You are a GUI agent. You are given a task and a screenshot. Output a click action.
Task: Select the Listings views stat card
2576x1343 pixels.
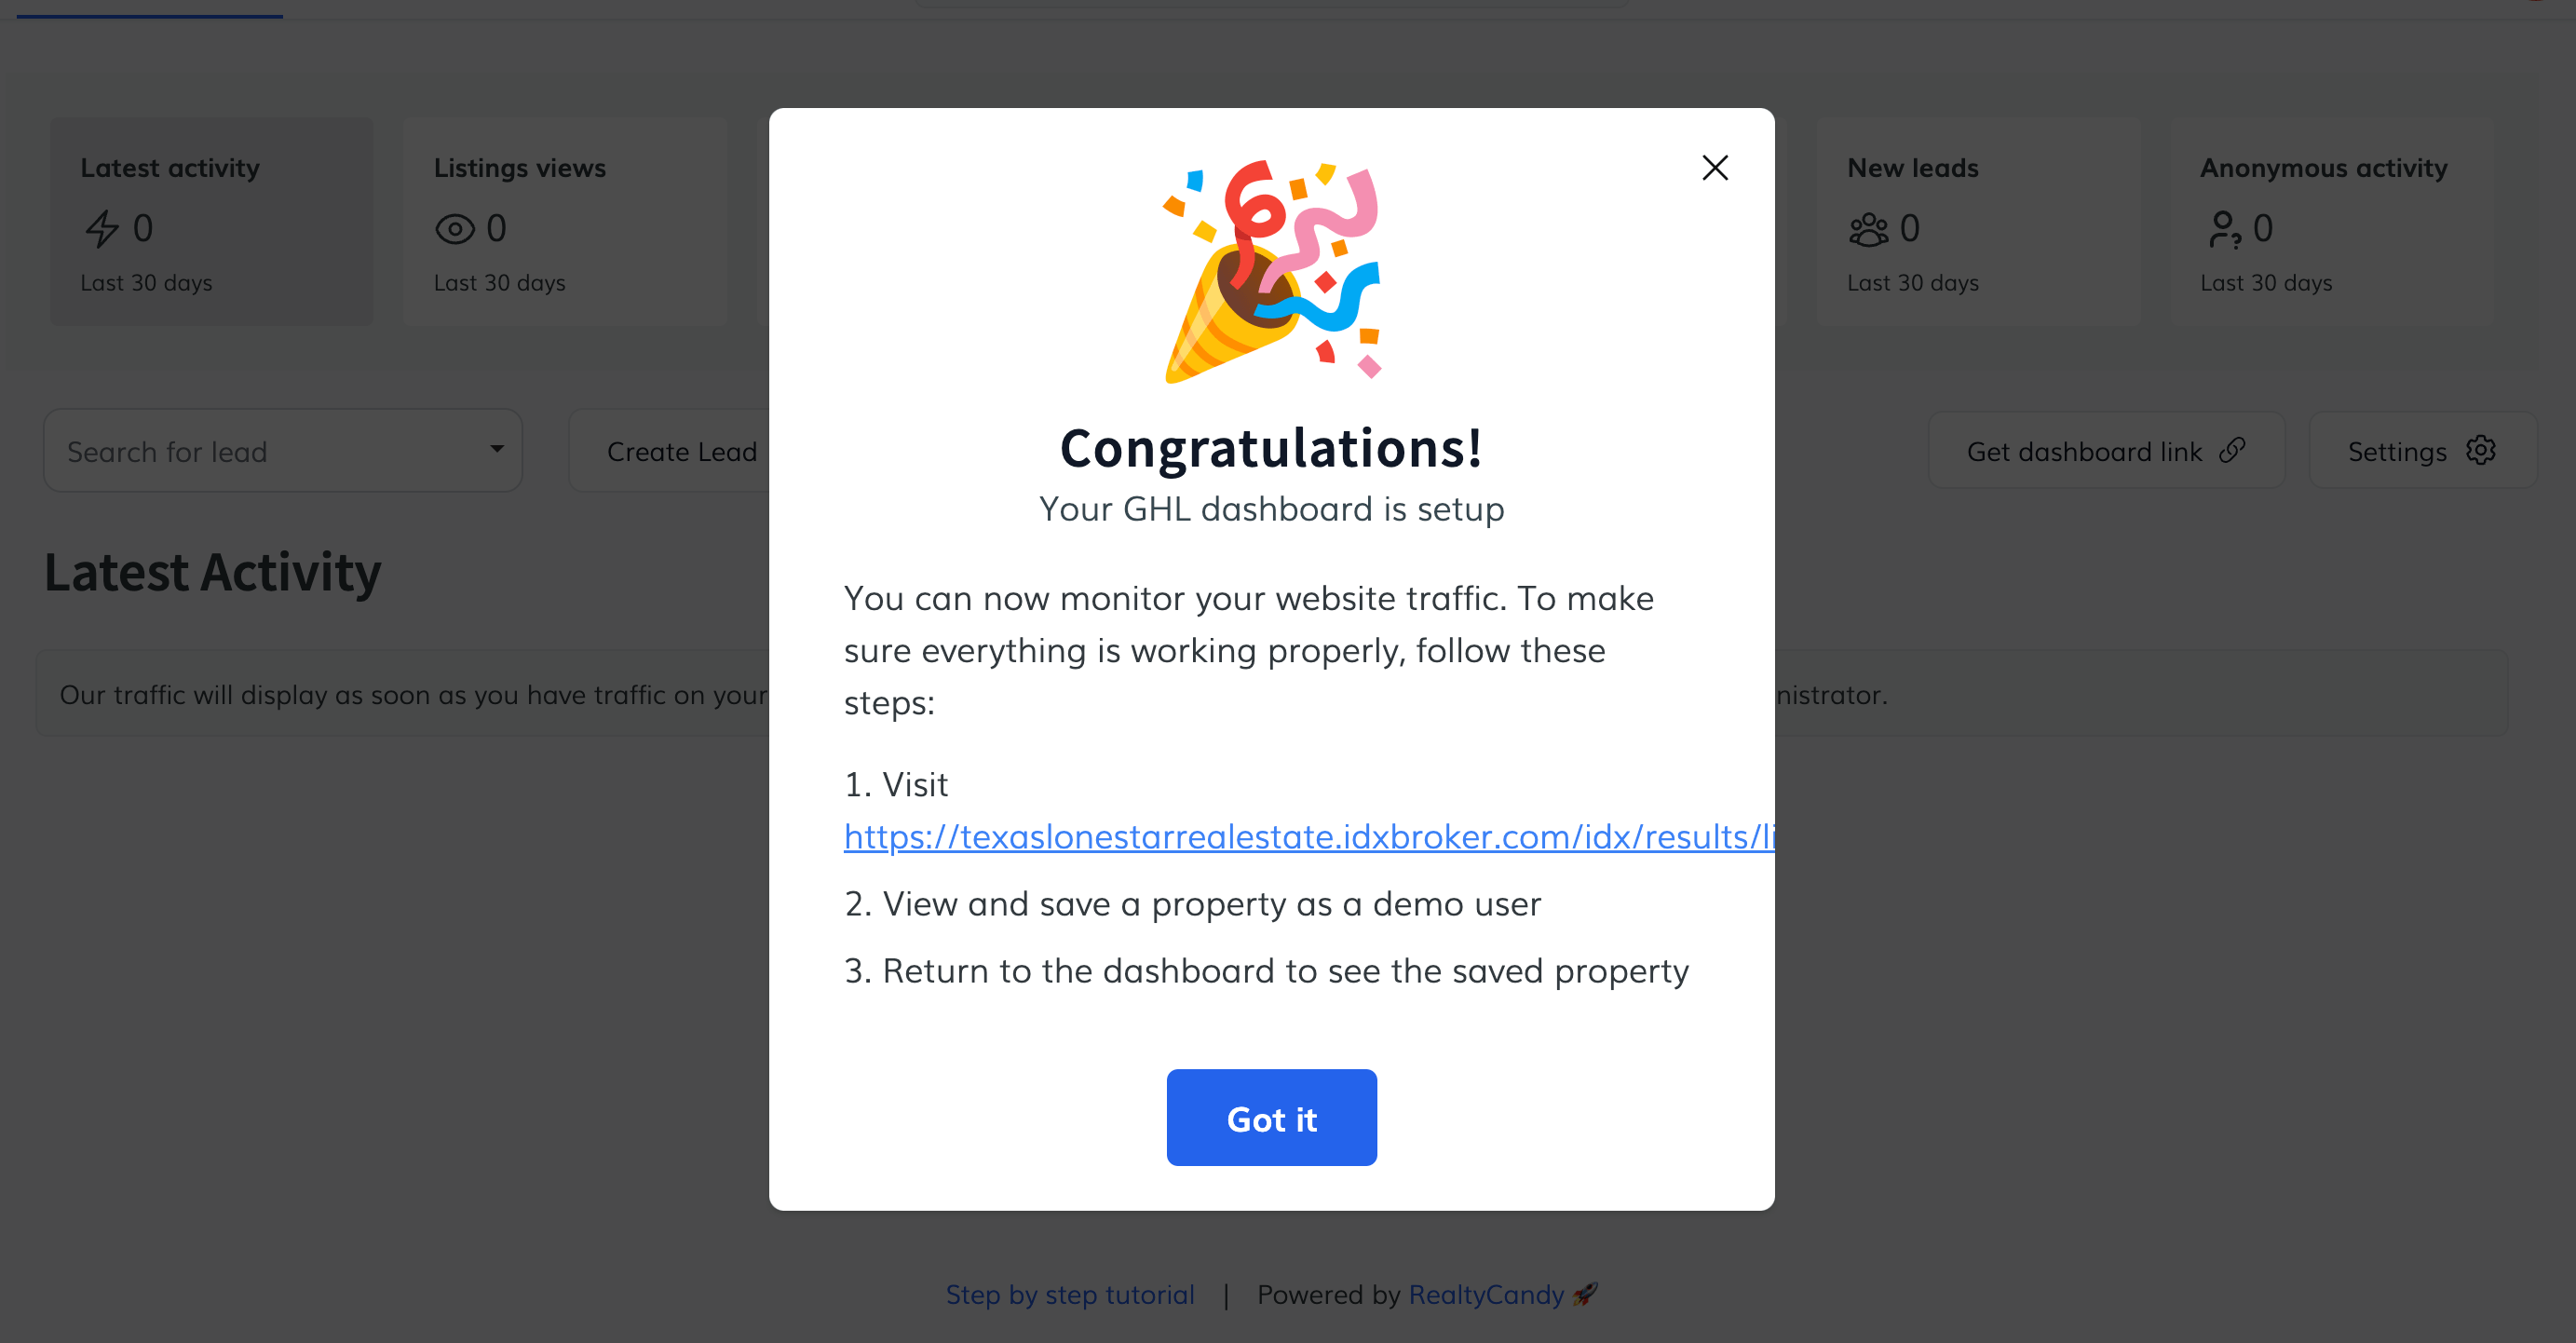click(x=565, y=222)
